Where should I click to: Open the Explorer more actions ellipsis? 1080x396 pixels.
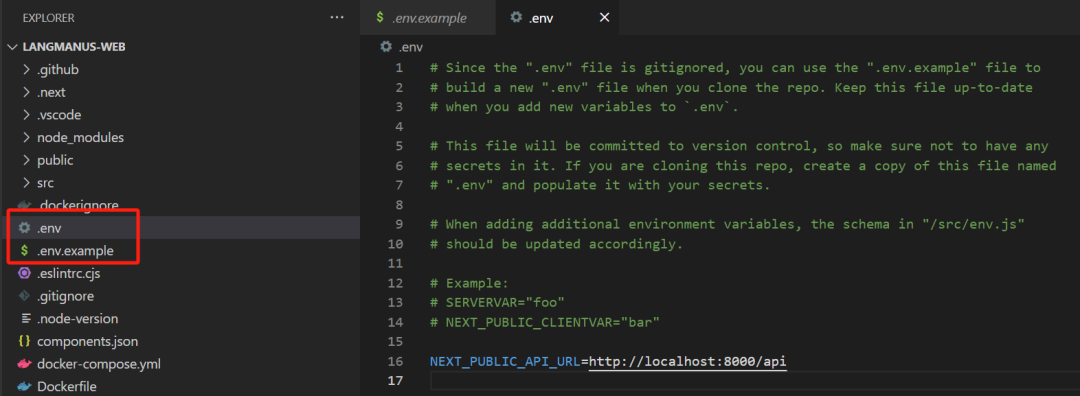point(337,17)
